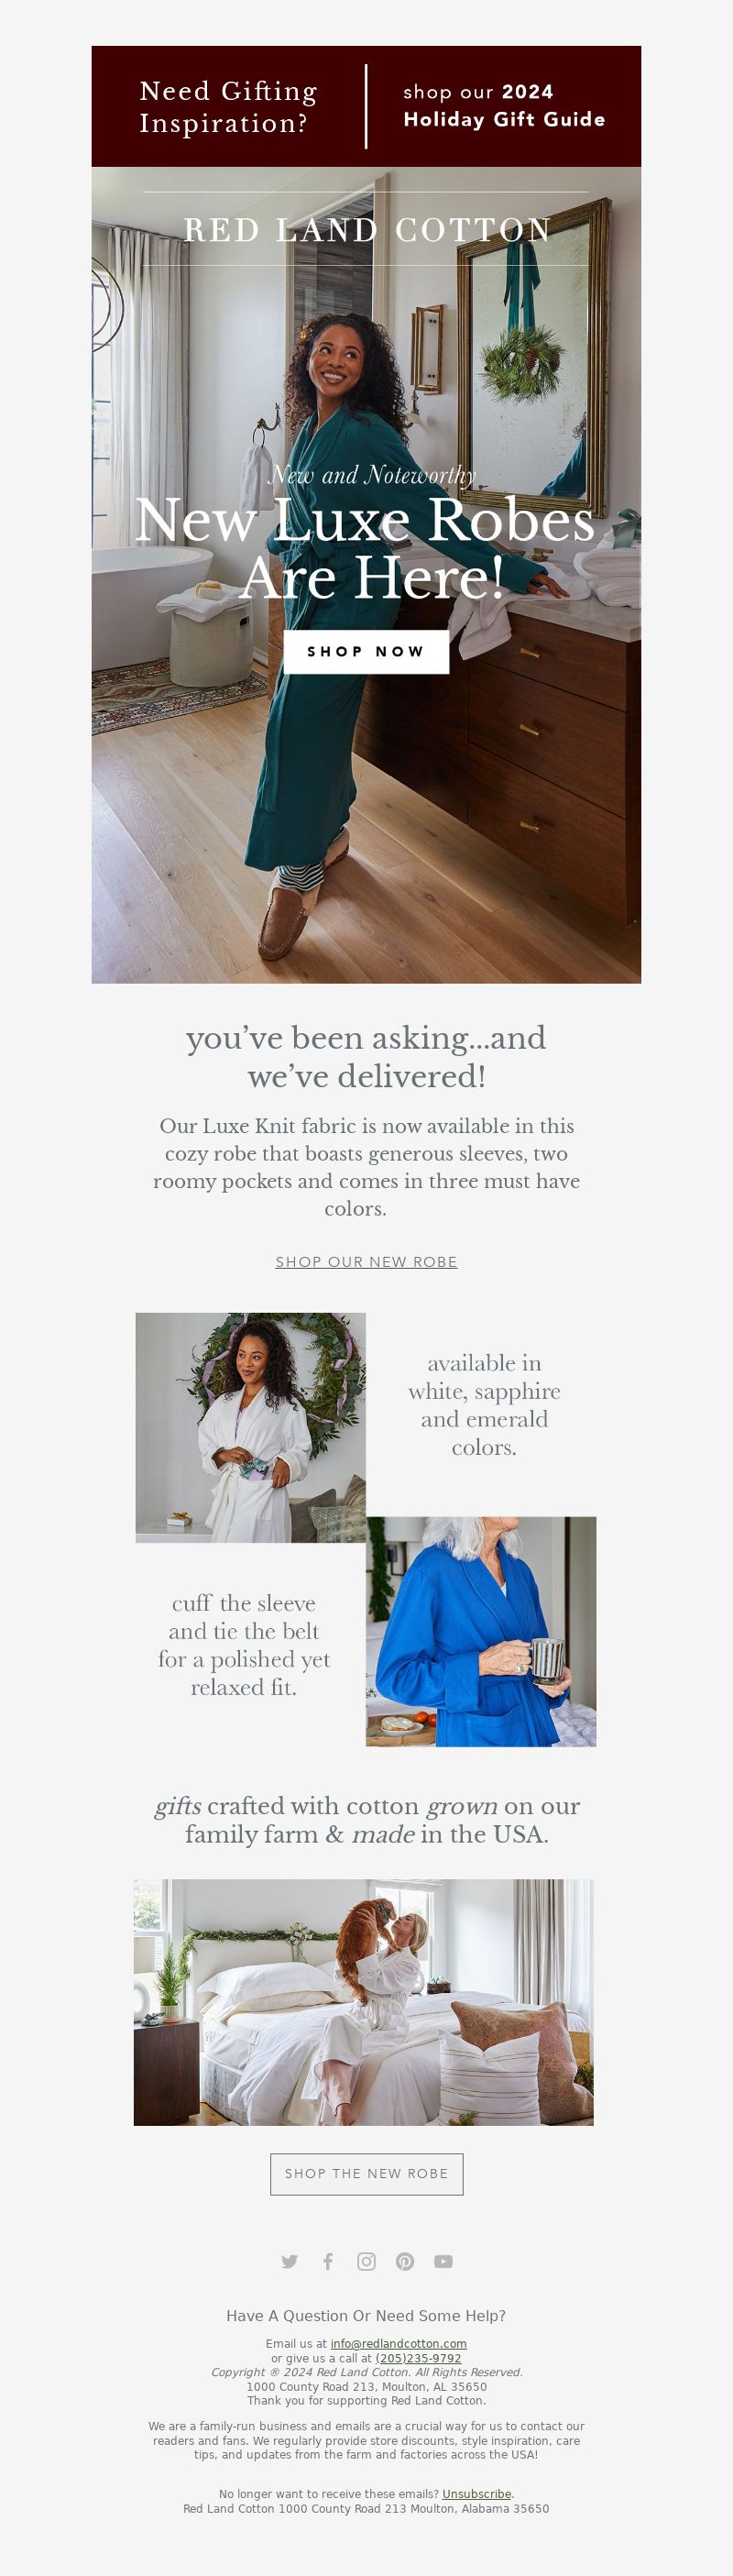Email info@redlandcotton.com link
The height and width of the screenshot is (2576, 733).
click(x=398, y=2343)
